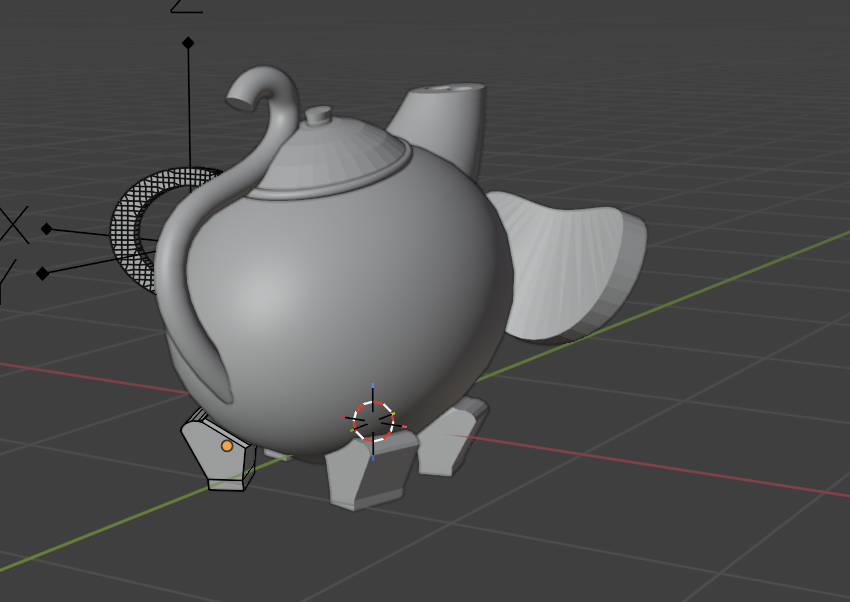The image size is (850, 602).
Task: Click the Z axis letter label
Action: 186,5
